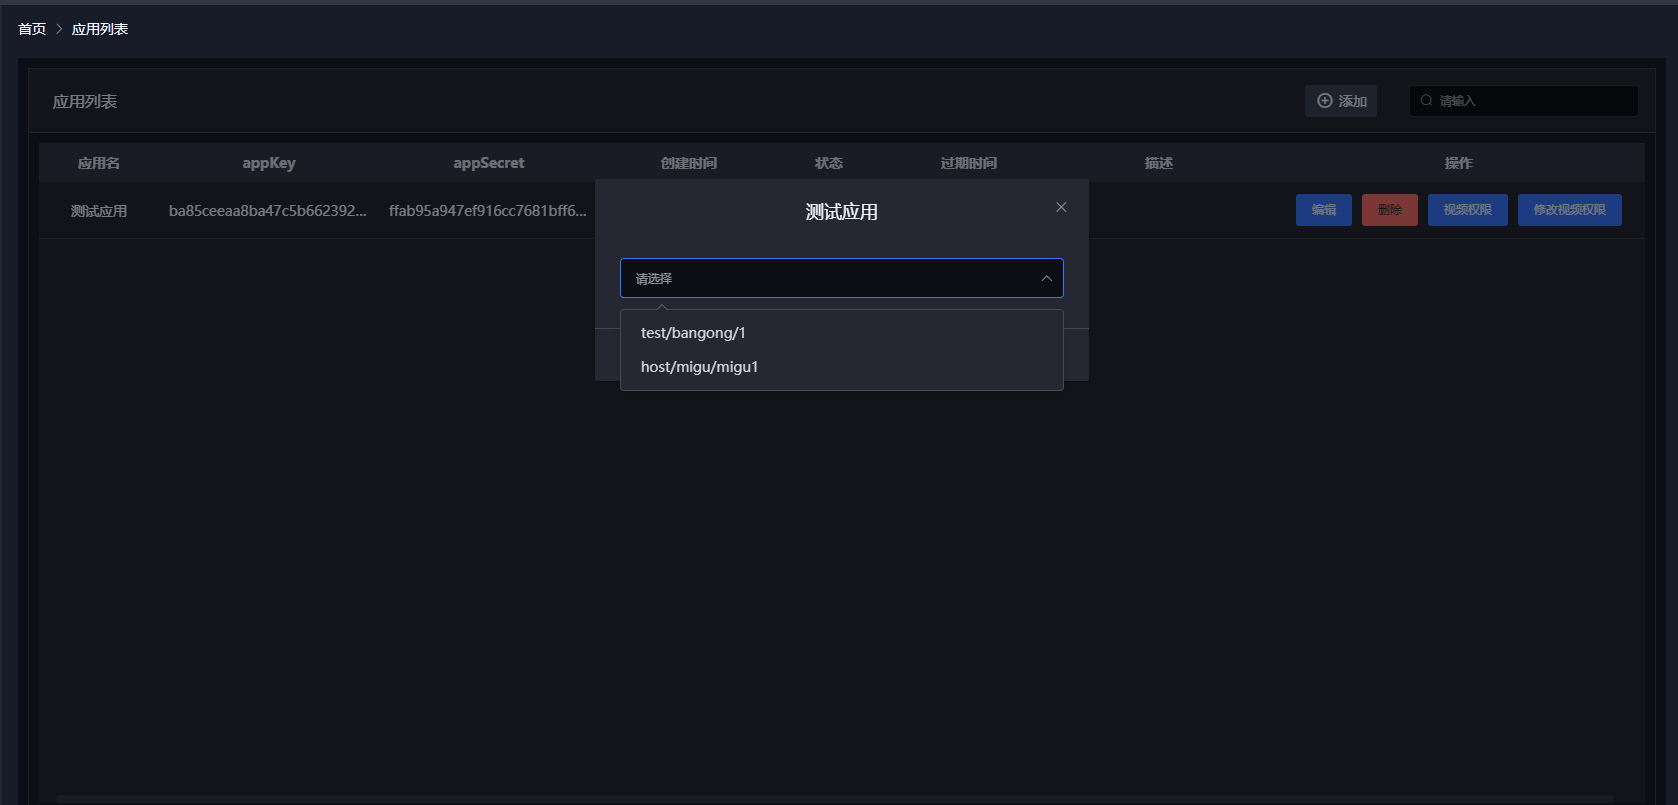Viewport: 1678px width, 805px height.
Task: Click the 状态 column header
Action: pos(829,163)
